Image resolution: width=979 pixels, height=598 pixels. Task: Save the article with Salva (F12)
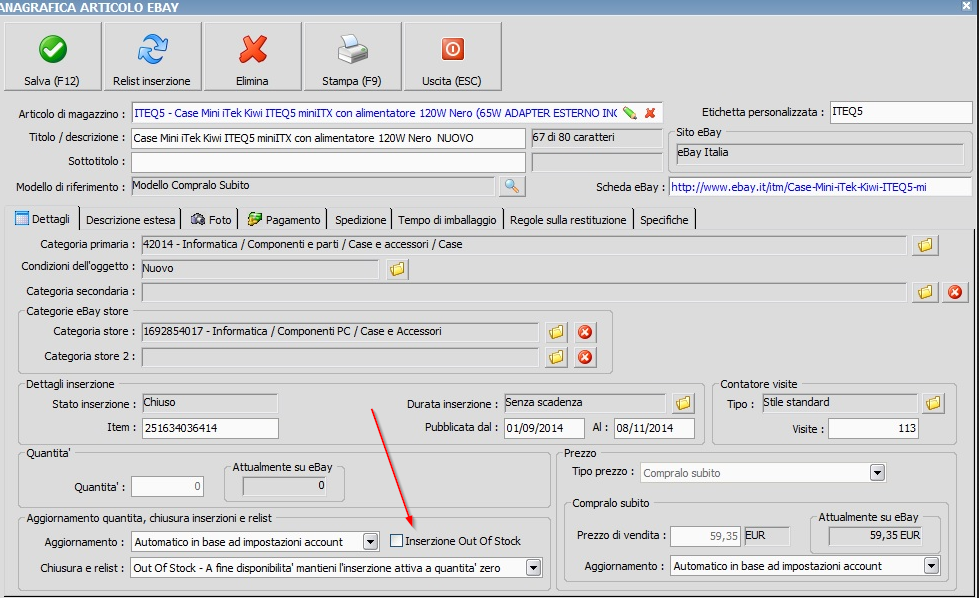(x=52, y=57)
